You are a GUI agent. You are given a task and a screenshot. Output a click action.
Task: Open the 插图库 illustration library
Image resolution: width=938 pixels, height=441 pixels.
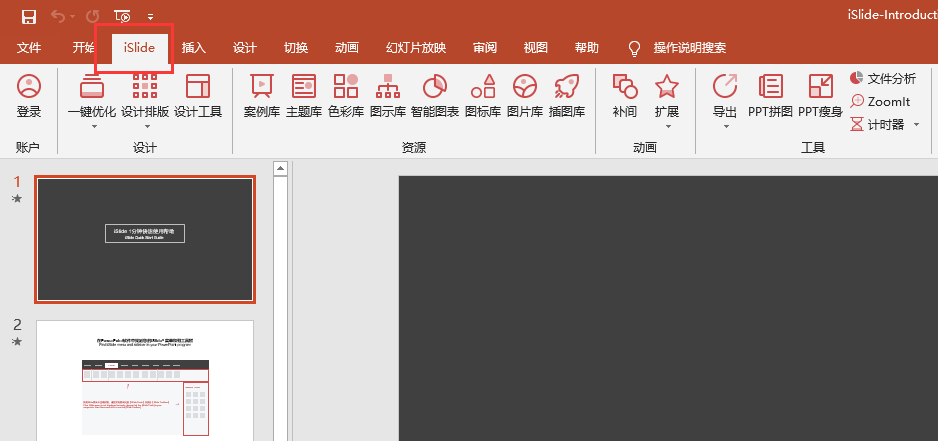click(x=566, y=95)
